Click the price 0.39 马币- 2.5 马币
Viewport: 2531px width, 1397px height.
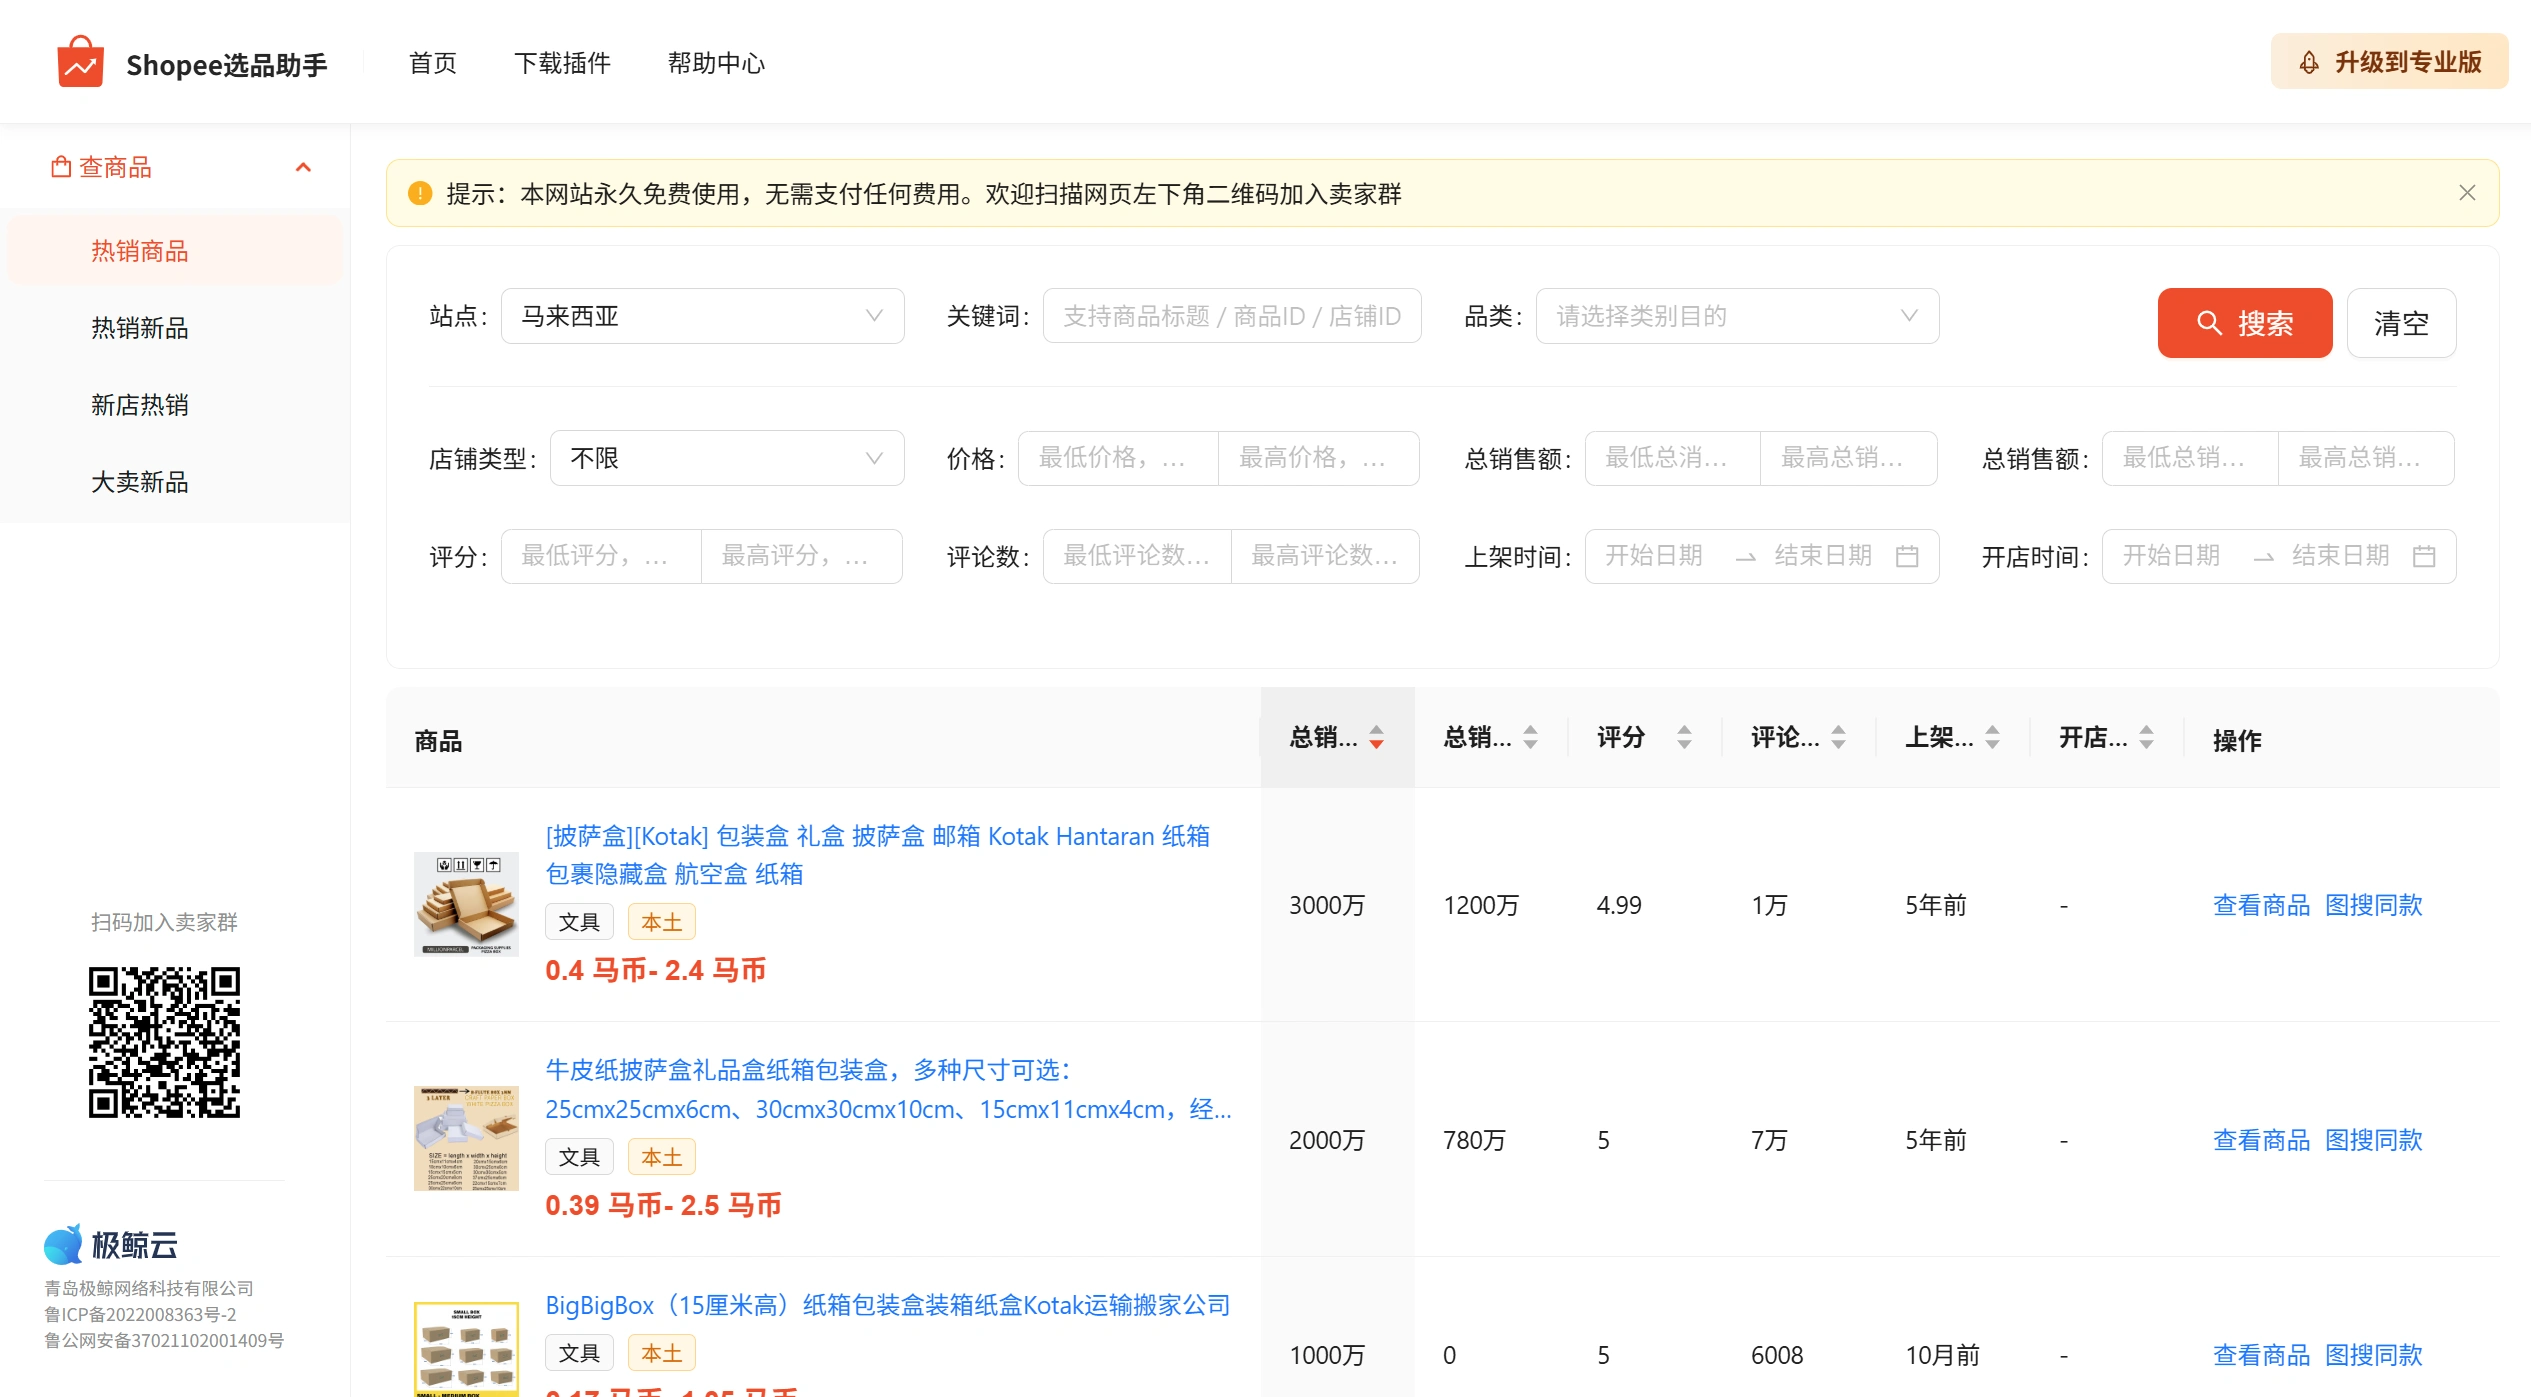(x=663, y=1205)
